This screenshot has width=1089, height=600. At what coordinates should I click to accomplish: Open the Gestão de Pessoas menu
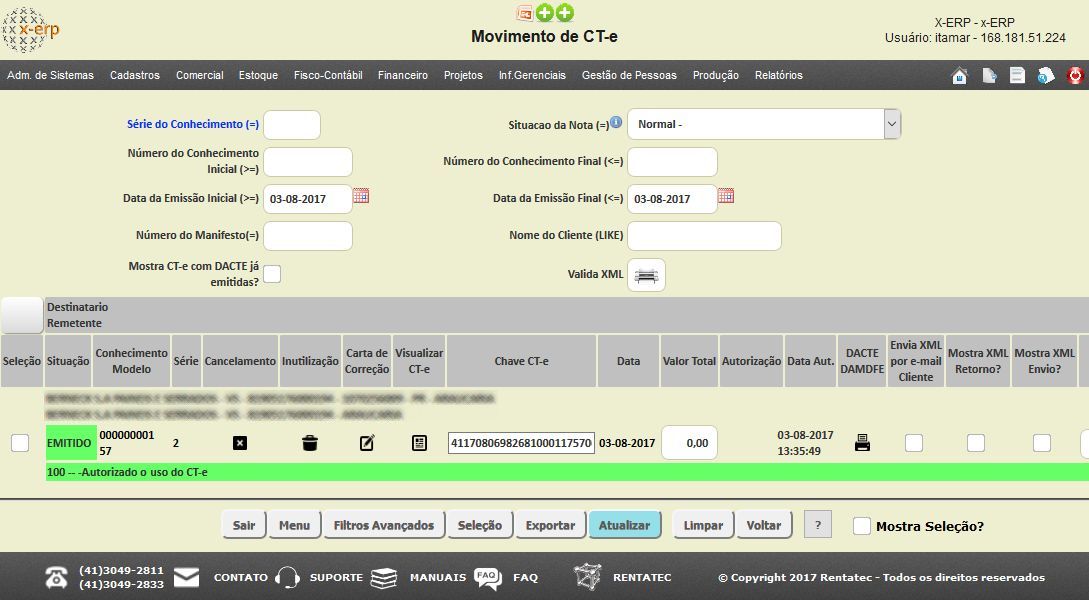[x=629, y=75]
